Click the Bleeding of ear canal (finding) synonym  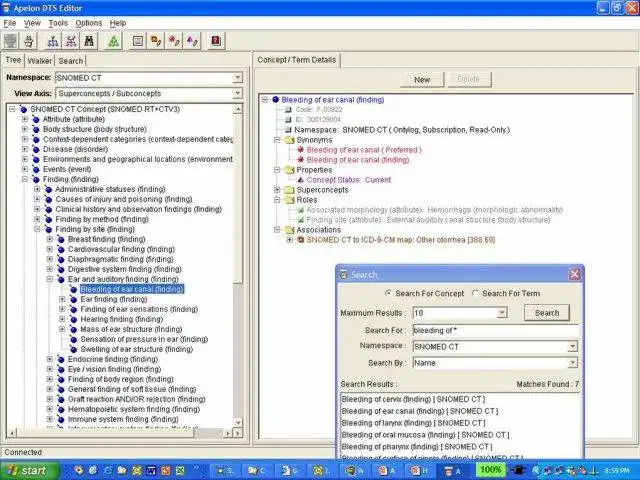click(358, 160)
